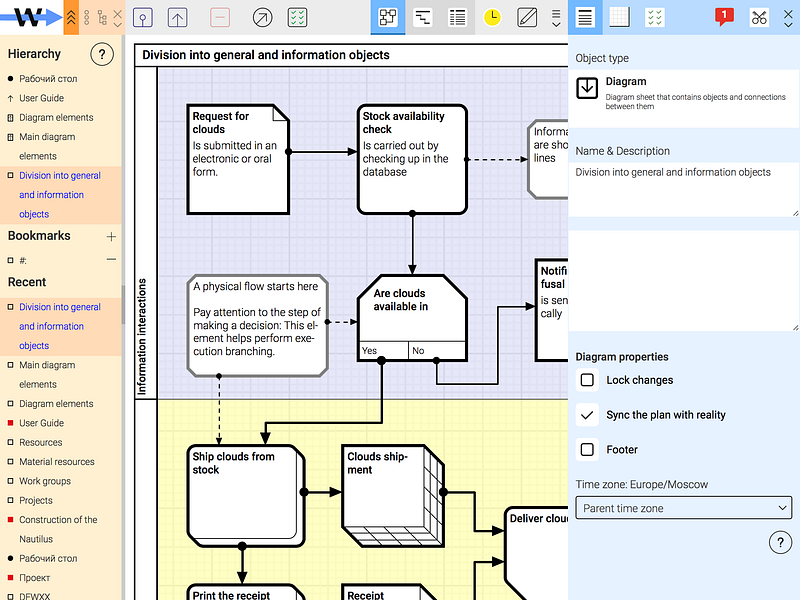Add a bookmark with plus icon

click(111, 236)
